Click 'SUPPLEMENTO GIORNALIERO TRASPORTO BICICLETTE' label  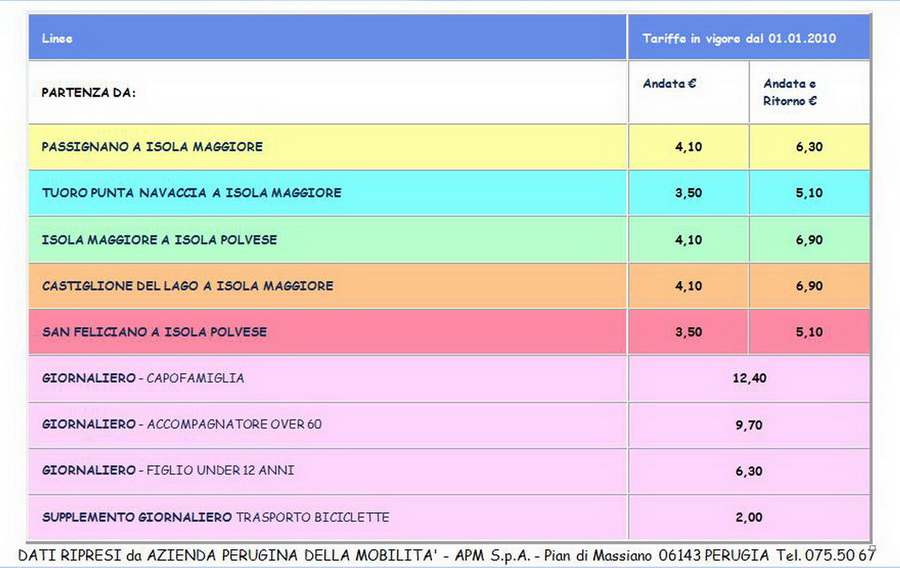tap(215, 517)
